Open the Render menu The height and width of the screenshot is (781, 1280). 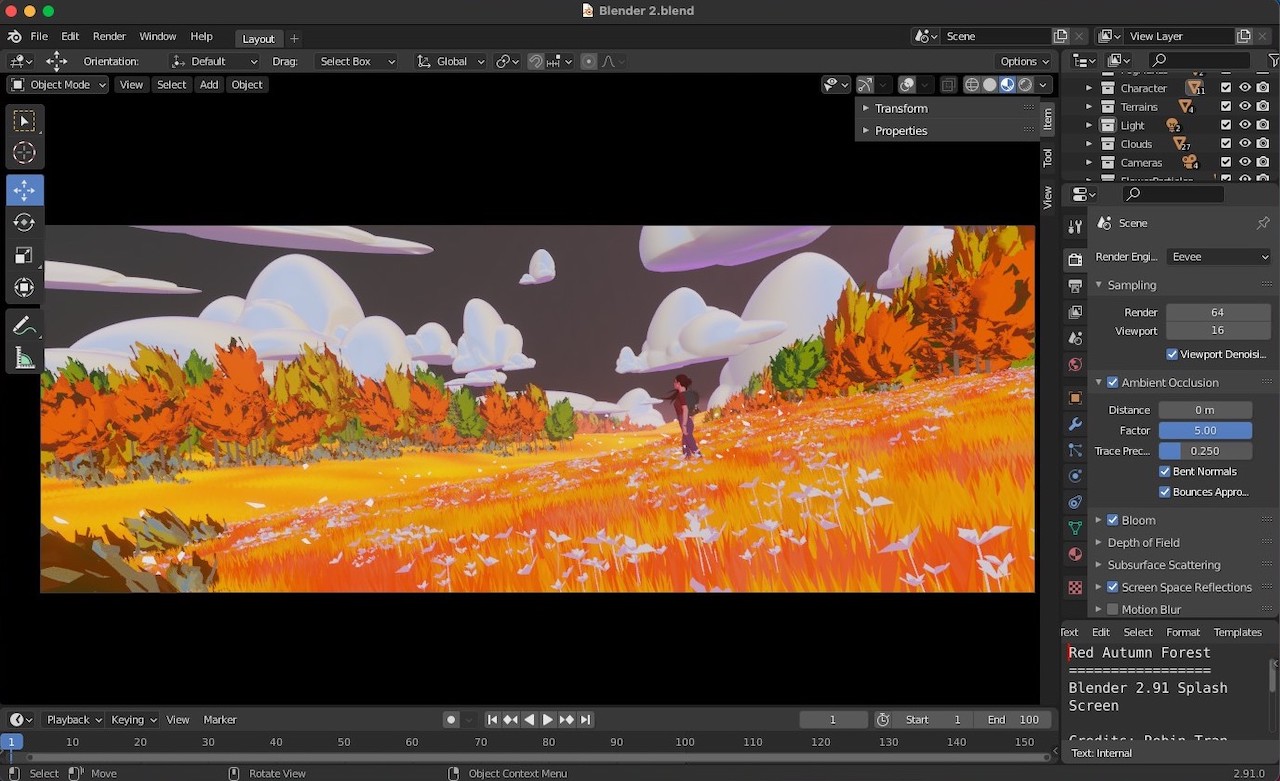[109, 36]
